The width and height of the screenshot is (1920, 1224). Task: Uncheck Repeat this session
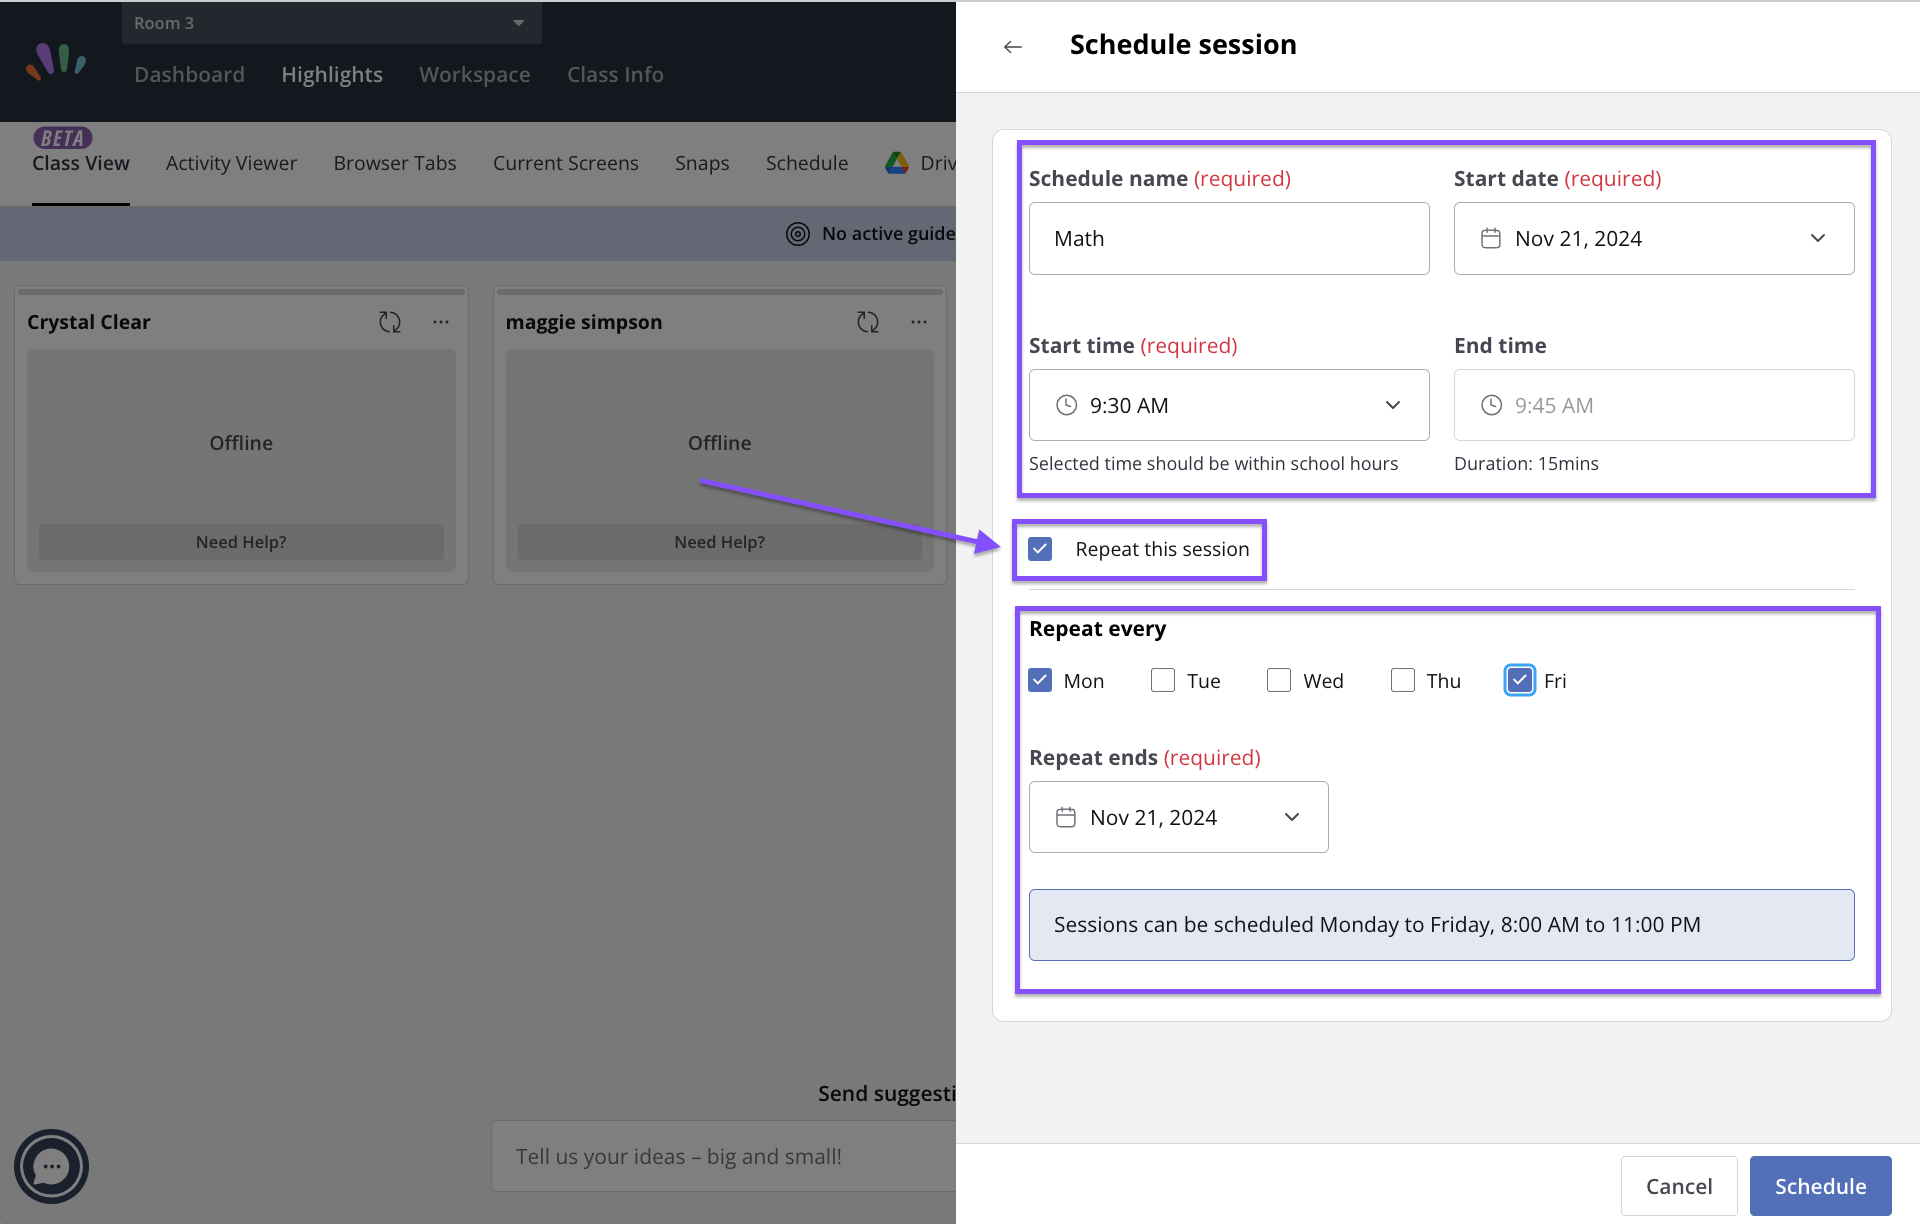tap(1041, 549)
